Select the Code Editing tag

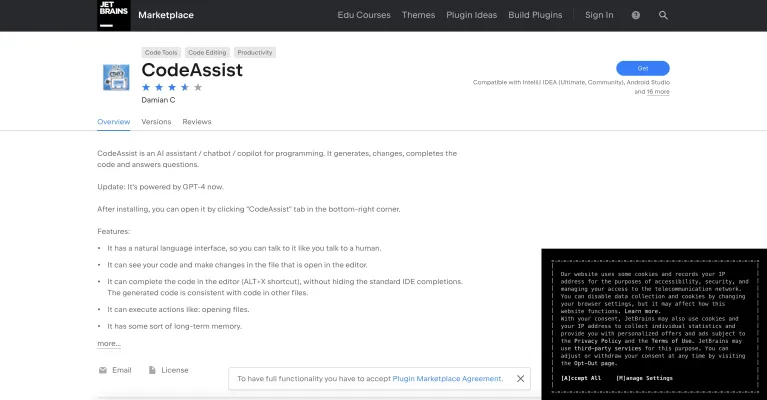207,52
